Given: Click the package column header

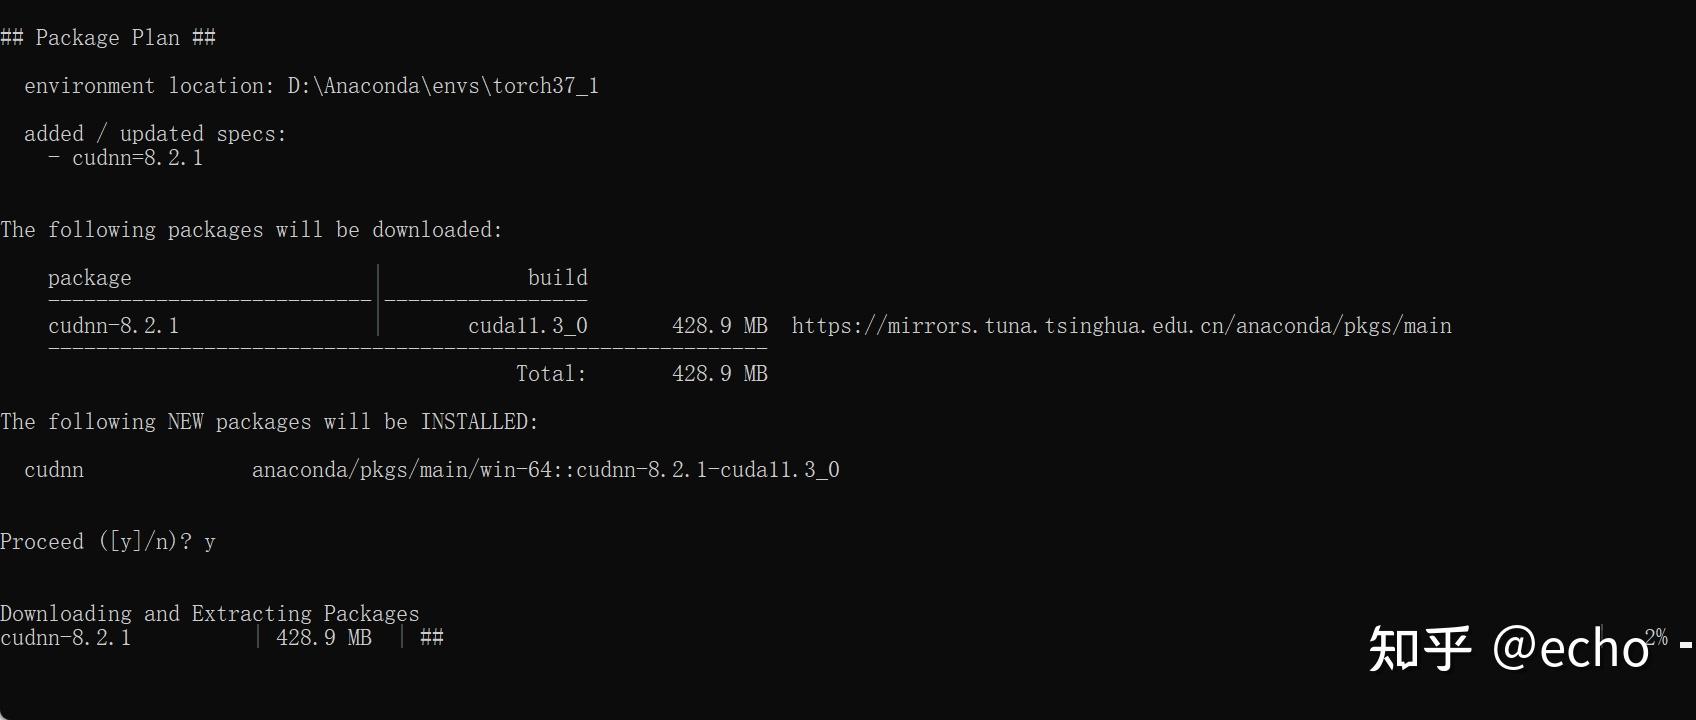Looking at the screenshot, I should (x=89, y=278).
